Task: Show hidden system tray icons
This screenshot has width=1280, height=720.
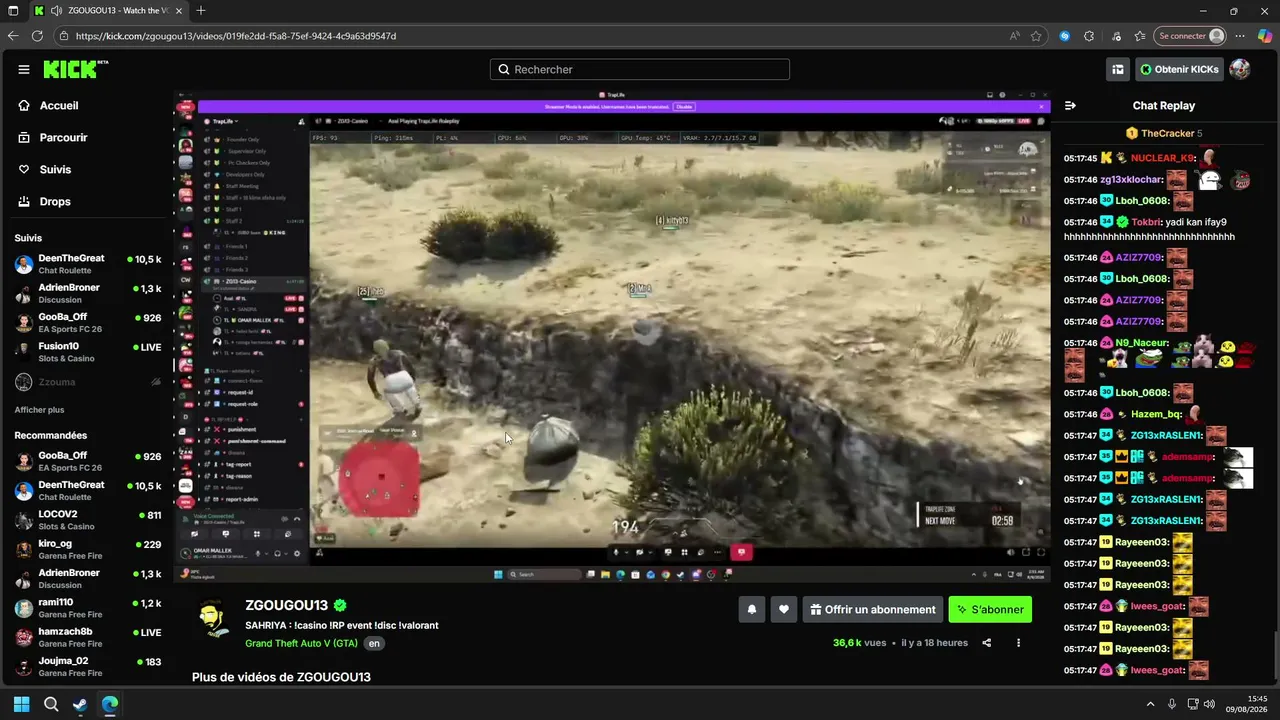Action: point(1150,704)
